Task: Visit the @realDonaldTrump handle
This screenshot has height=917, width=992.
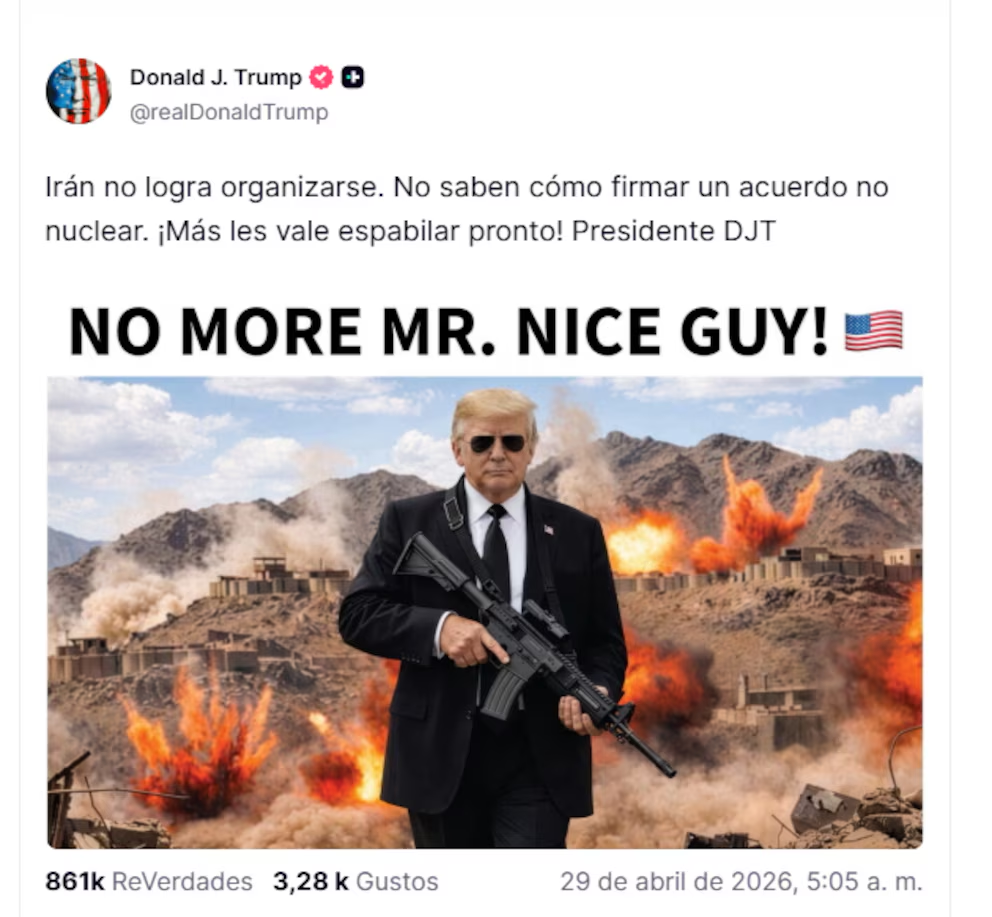Action: (229, 112)
